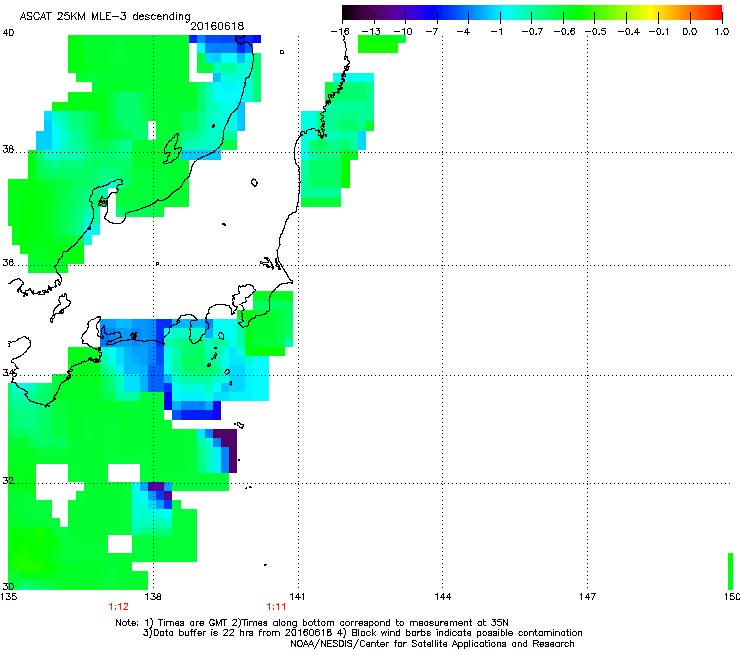Click the latitude label '30'
The image size is (740, 650).
(8, 586)
